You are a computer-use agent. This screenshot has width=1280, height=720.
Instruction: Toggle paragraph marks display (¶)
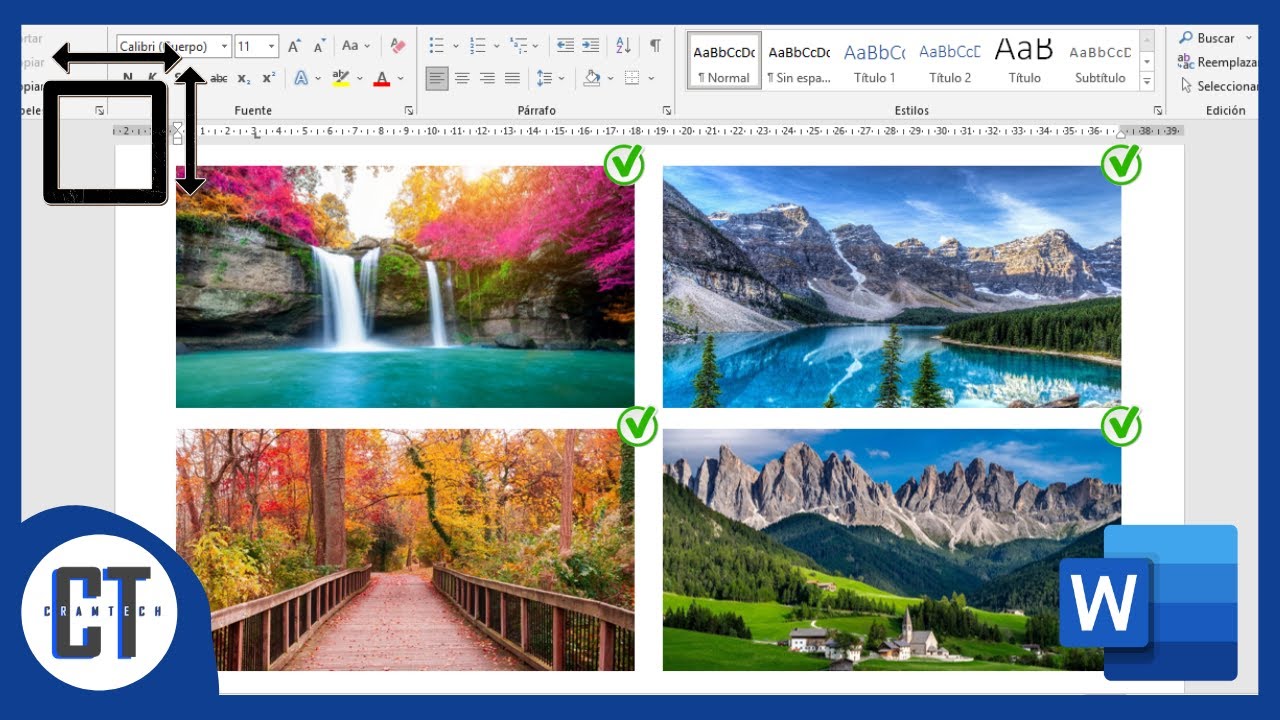pyautogui.click(x=655, y=46)
